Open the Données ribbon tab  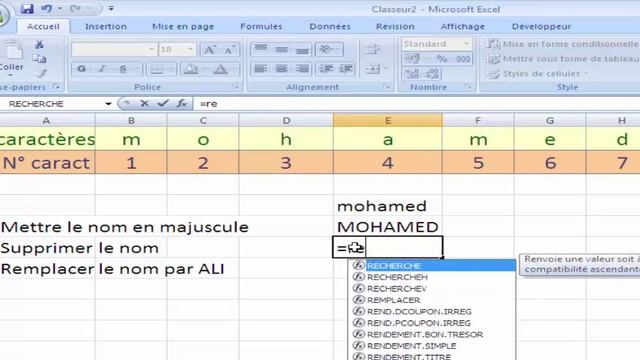[330, 27]
